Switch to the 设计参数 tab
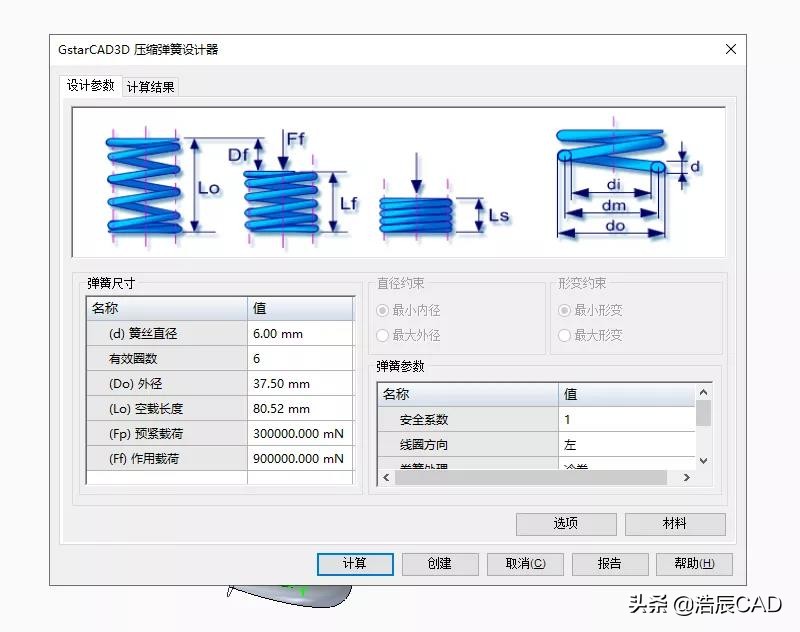 pos(90,85)
